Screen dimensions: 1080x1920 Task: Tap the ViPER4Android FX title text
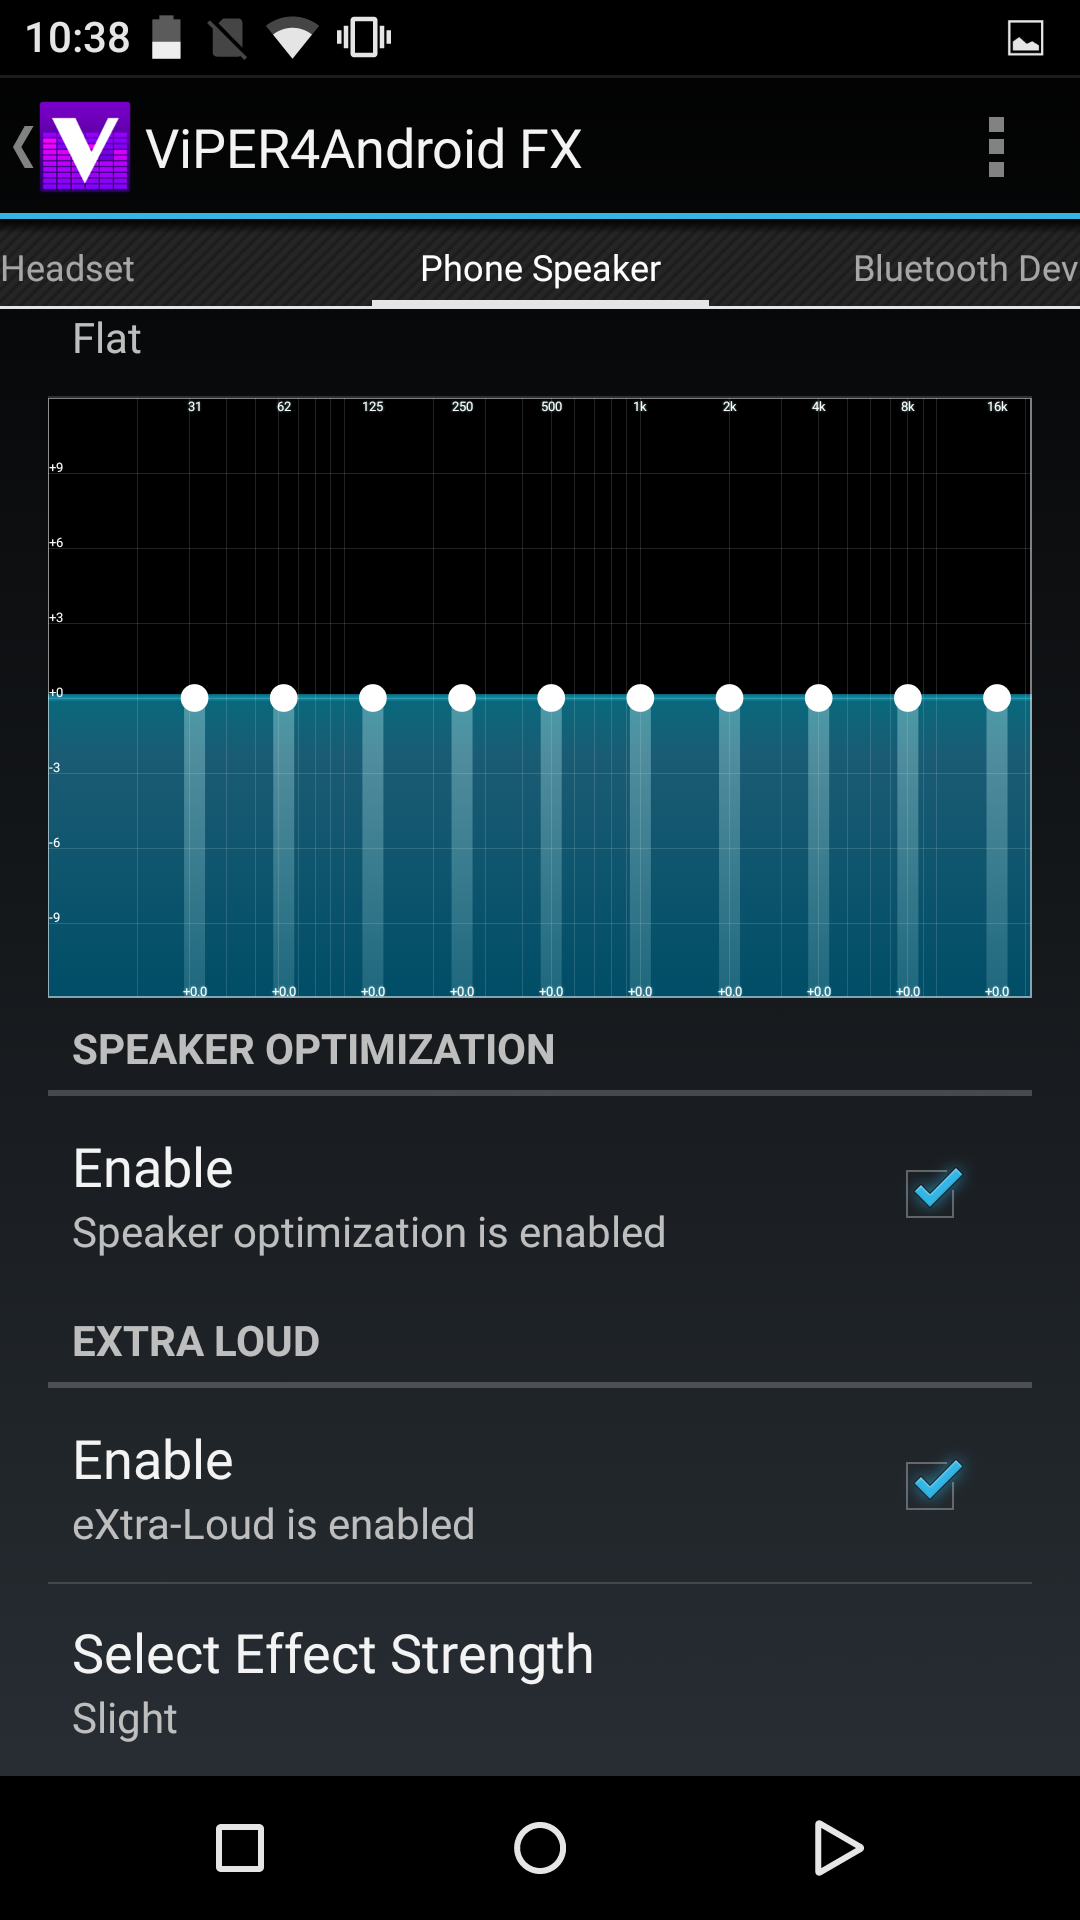point(364,149)
